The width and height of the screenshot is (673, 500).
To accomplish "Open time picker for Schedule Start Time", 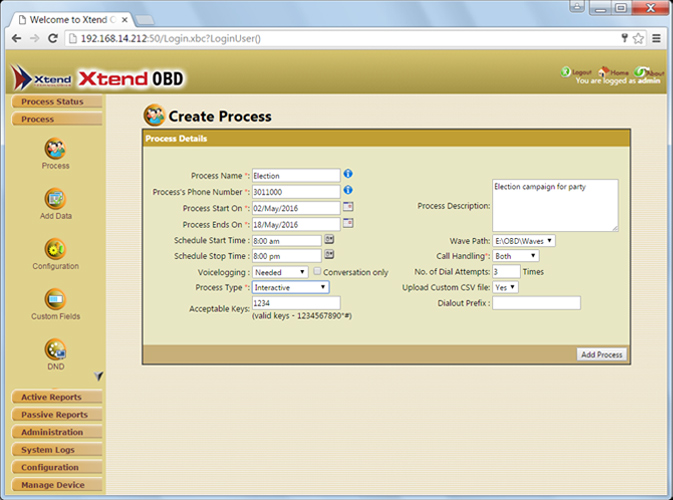I will (x=329, y=239).
